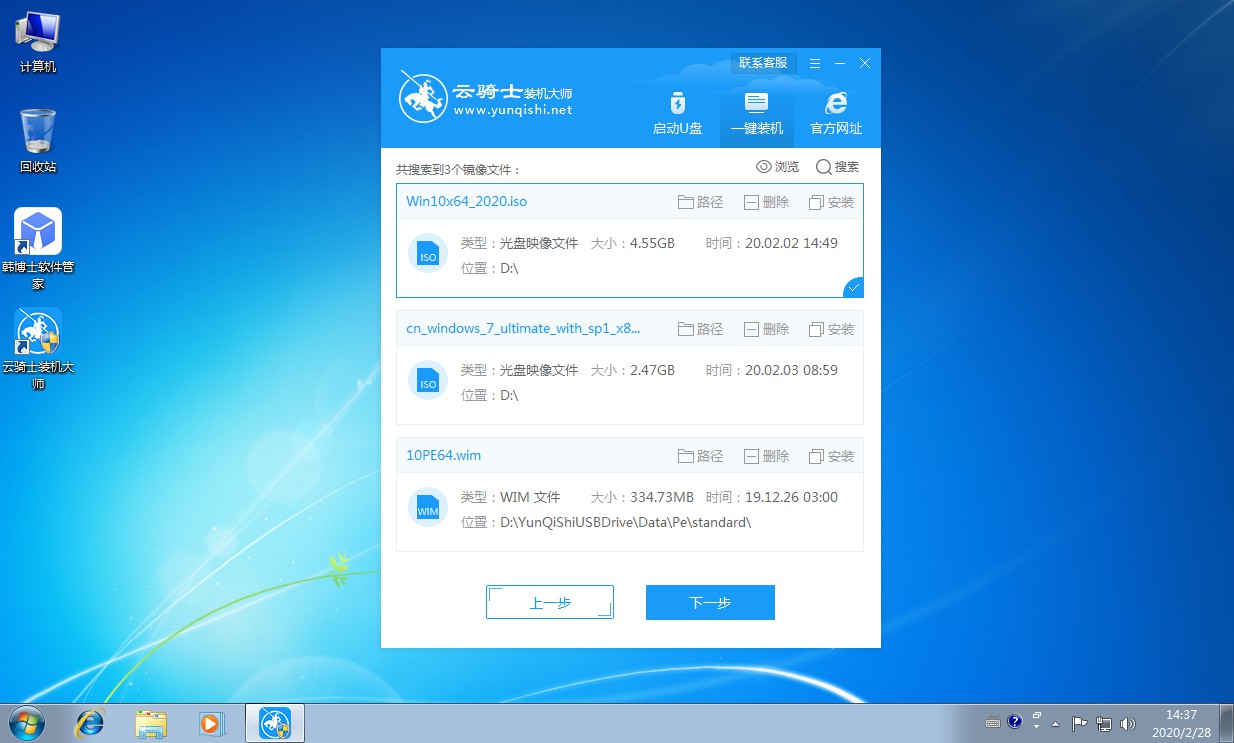Click ISO icon of the 2.47GB entry
Screen dimensions: 1234x743
428,380
